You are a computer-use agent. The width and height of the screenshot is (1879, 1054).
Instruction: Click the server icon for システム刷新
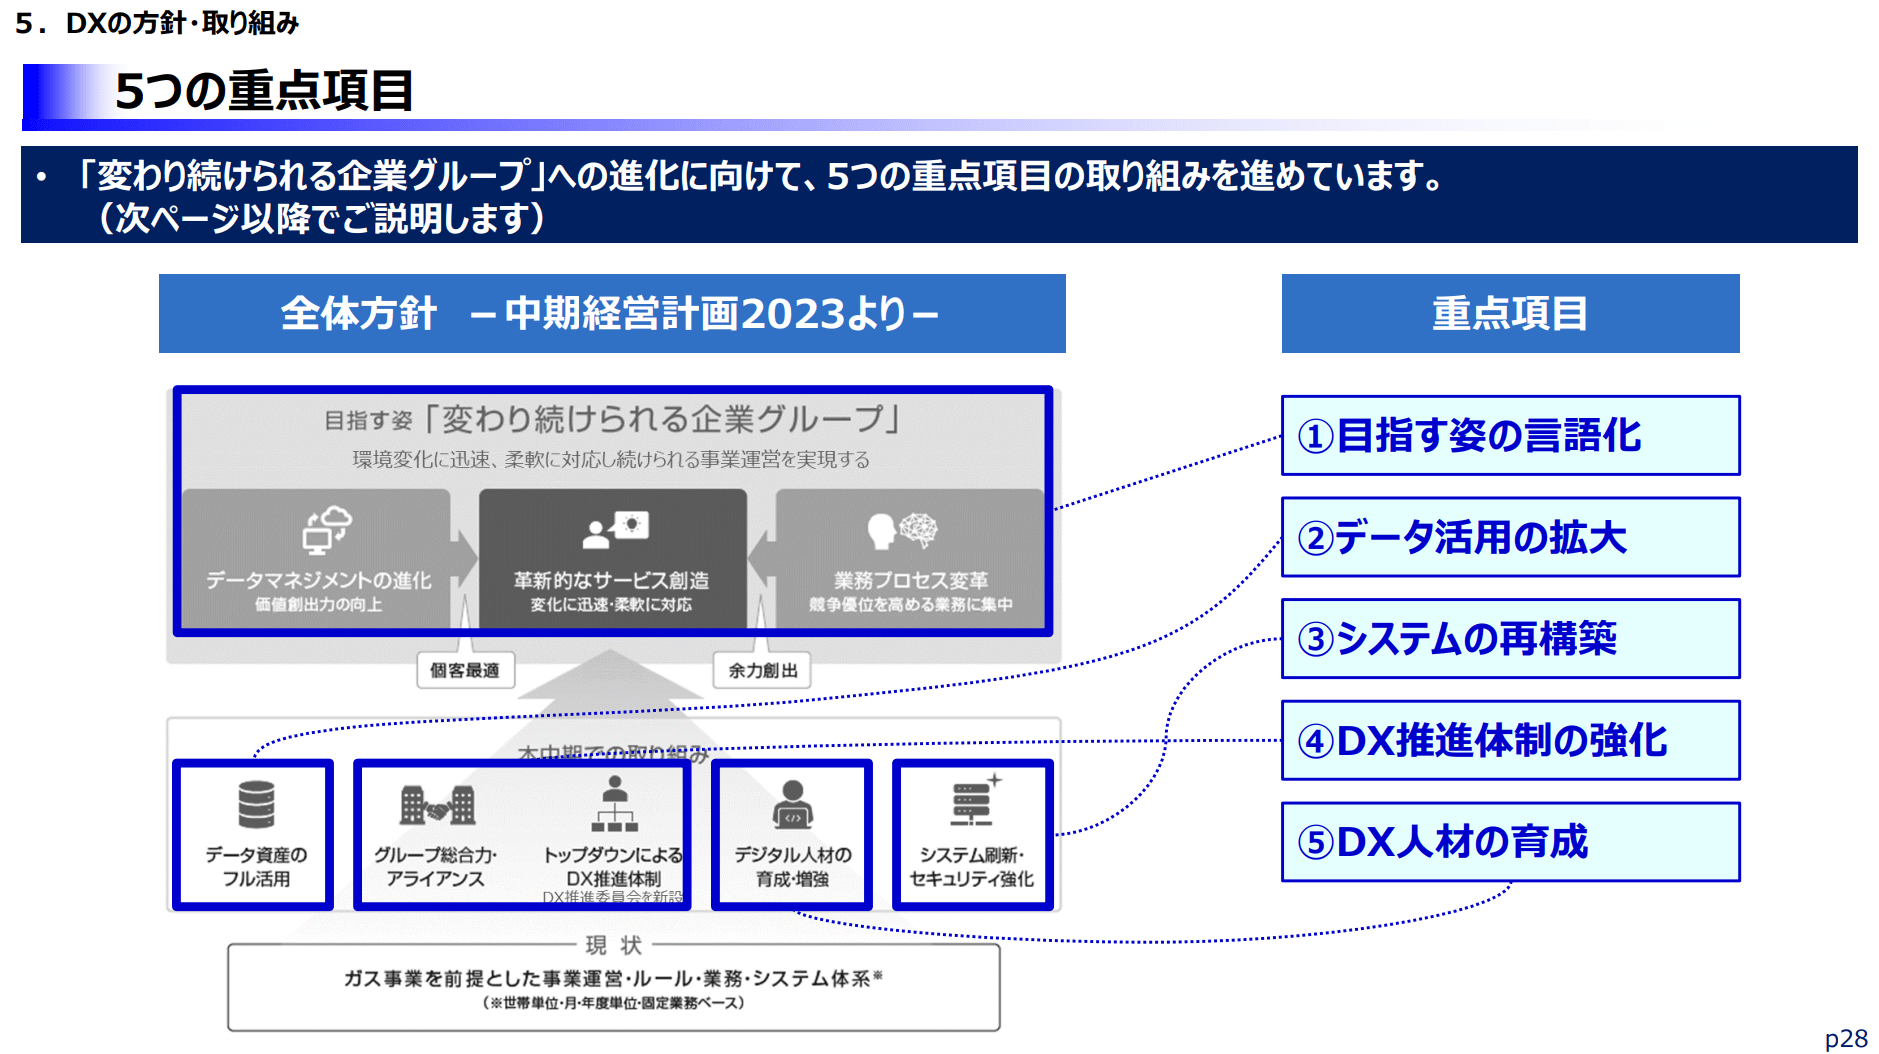click(974, 801)
